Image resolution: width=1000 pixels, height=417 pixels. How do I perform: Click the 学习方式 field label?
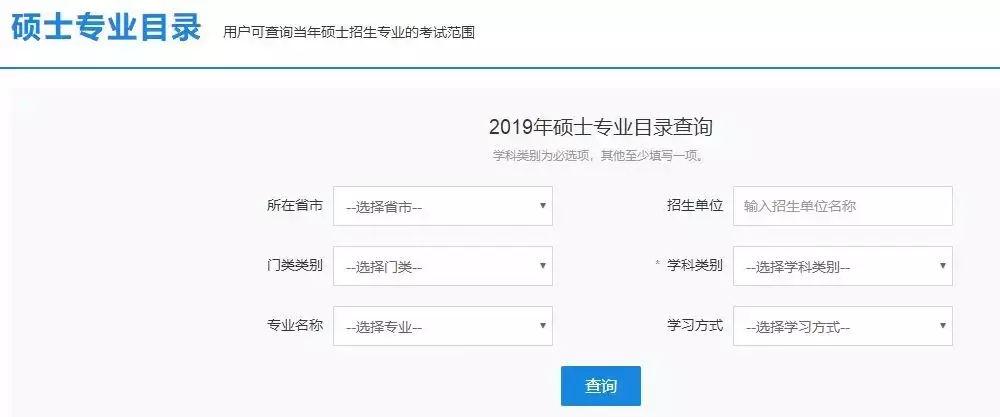[695, 326]
